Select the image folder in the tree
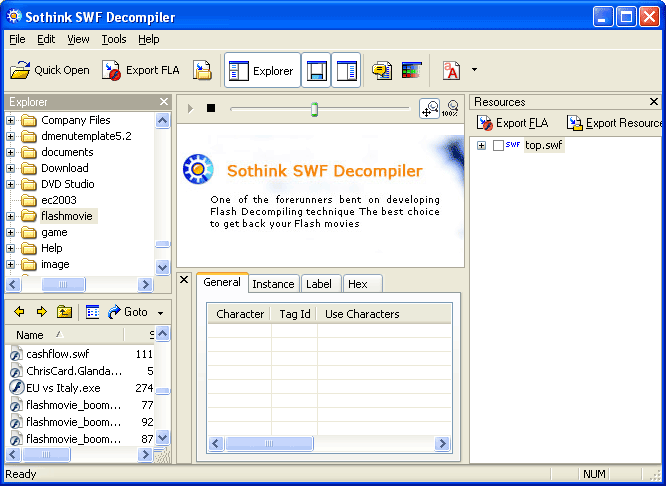Image resolution: width=666 pixels, height=486 pixels. coord(55,264)
